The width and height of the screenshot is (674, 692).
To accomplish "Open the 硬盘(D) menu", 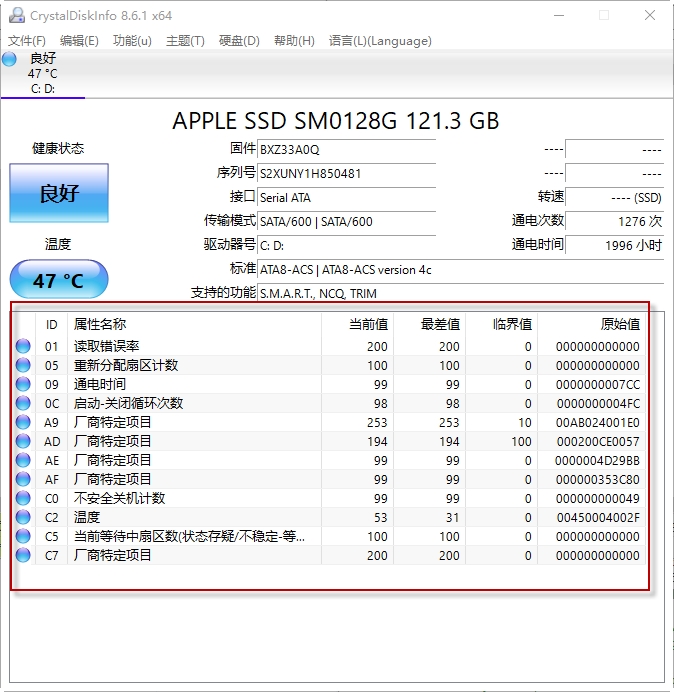I will coord(239,41).
